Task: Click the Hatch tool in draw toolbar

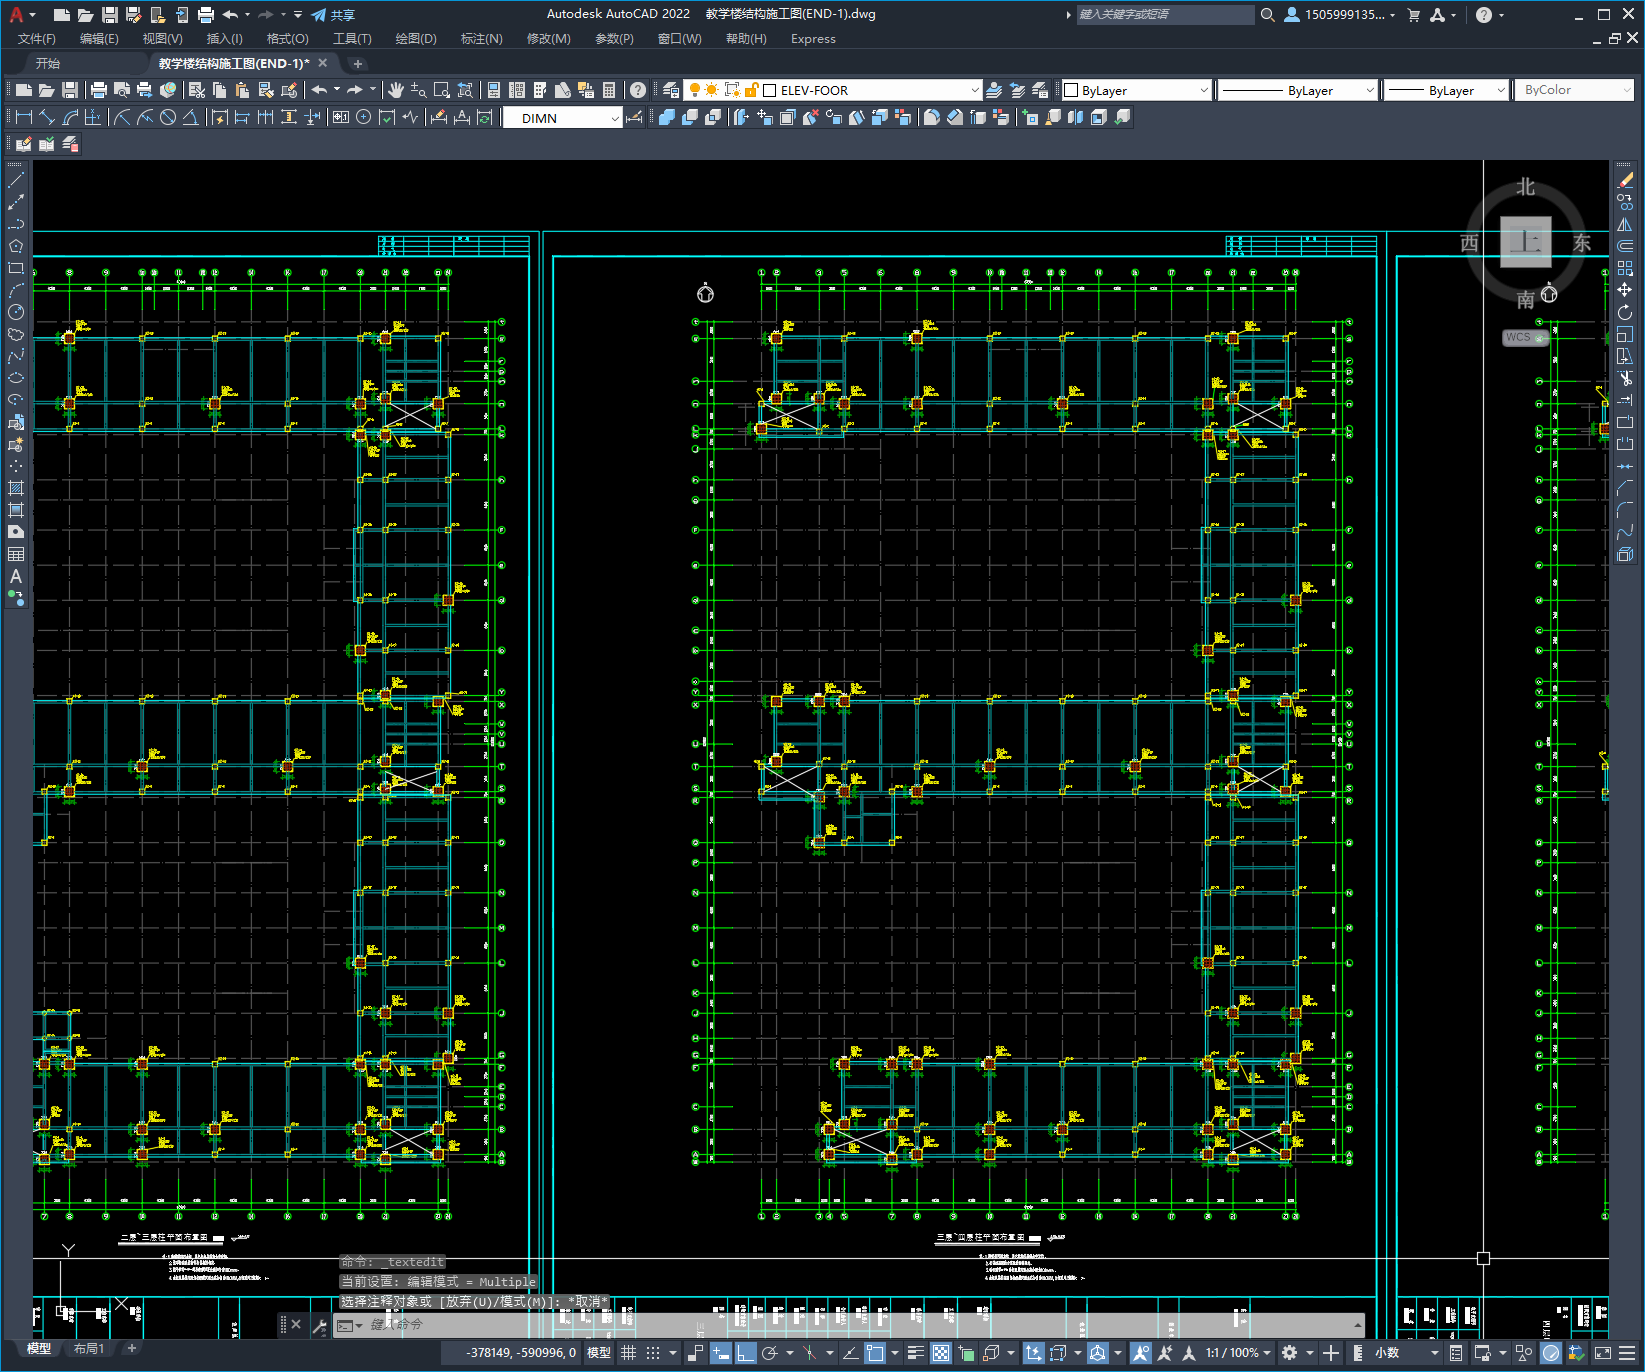Action: [16, 488]
